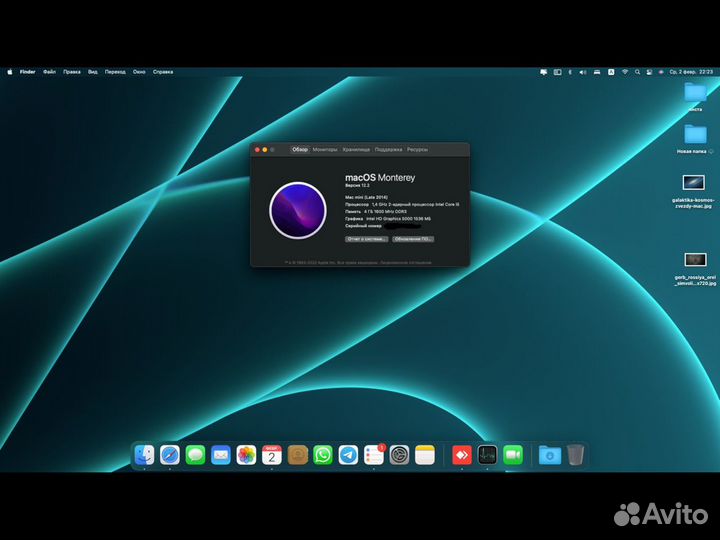Open the Справка menu

pyautogui.click(x=163, y=72)
